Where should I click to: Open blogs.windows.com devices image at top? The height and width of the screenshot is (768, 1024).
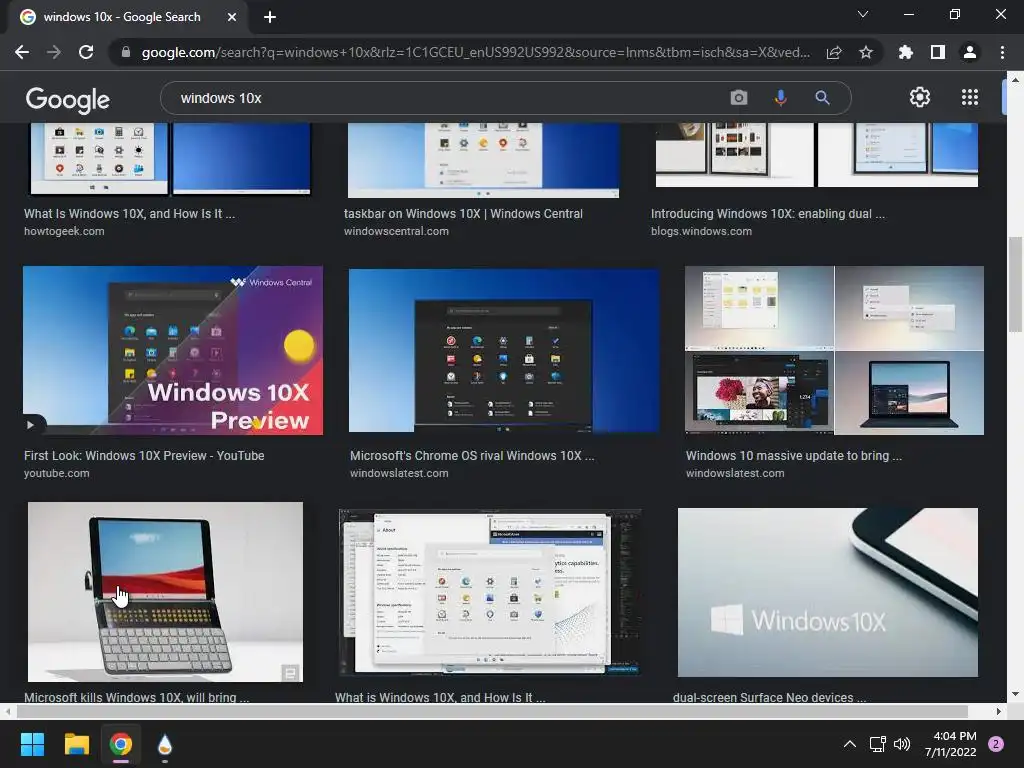817,155
